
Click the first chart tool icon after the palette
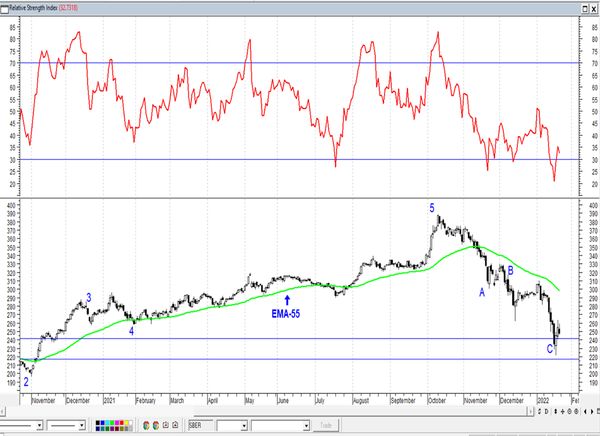[x=146, y=425]
